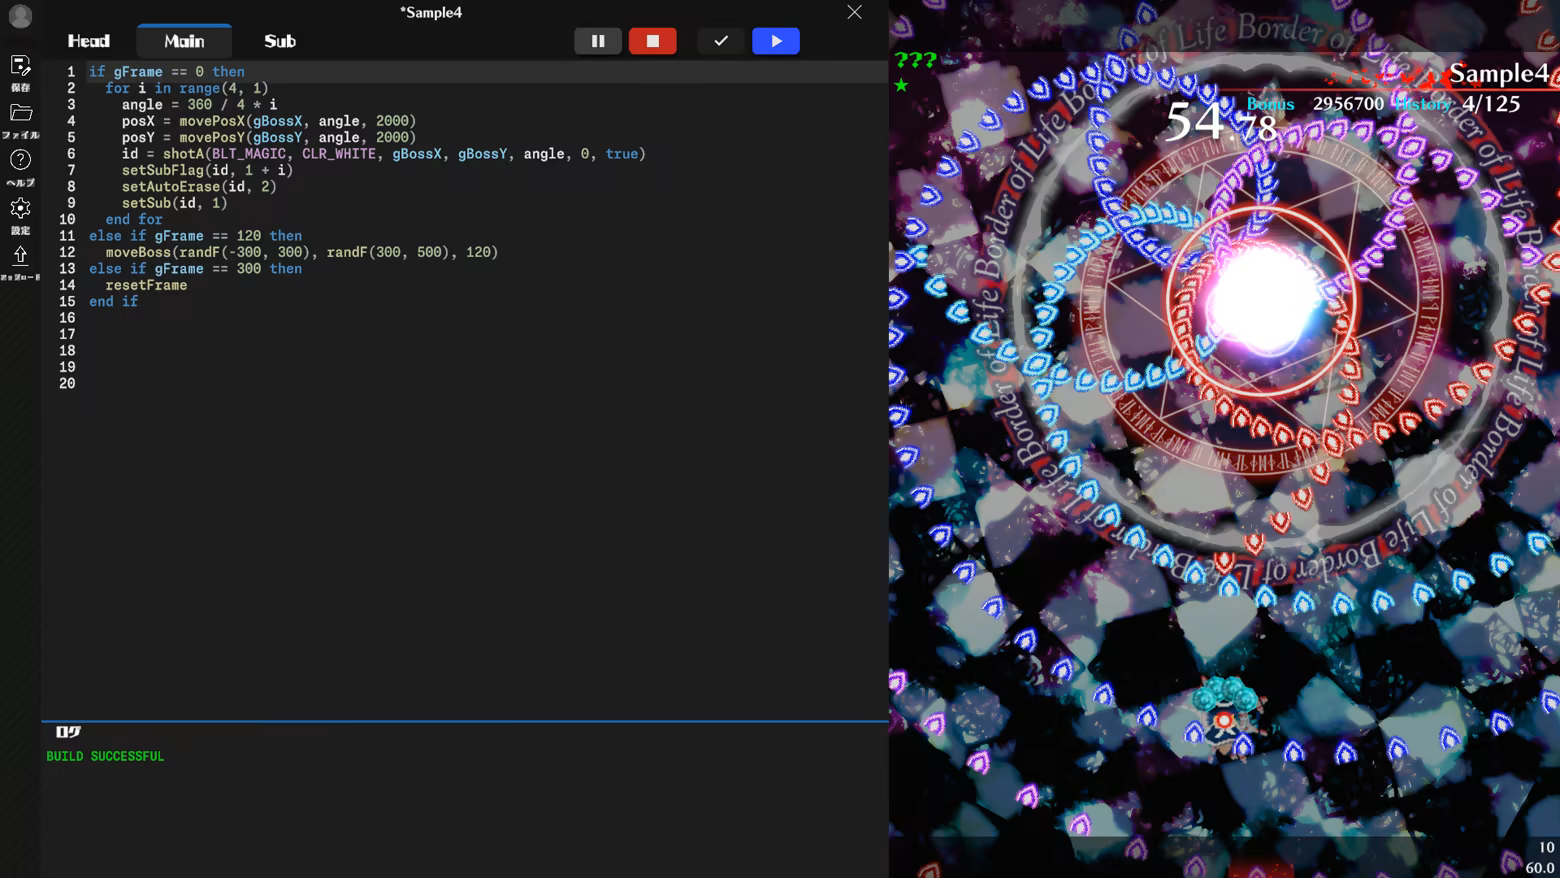Click the ログ panel label
This screenshot has width=1560, height=878.
coord(68,732)
